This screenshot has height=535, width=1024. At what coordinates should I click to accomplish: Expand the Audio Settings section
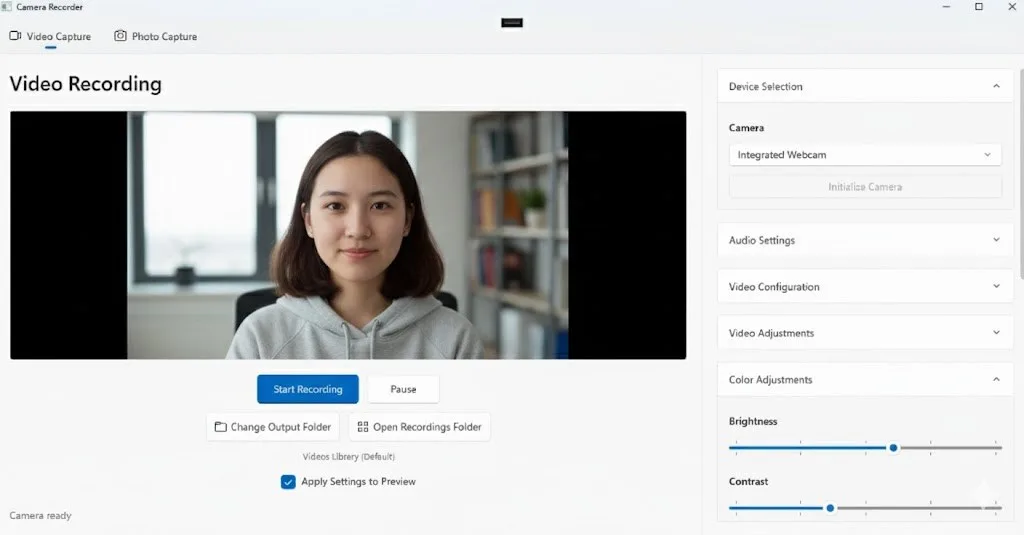[x=865, y=240]
